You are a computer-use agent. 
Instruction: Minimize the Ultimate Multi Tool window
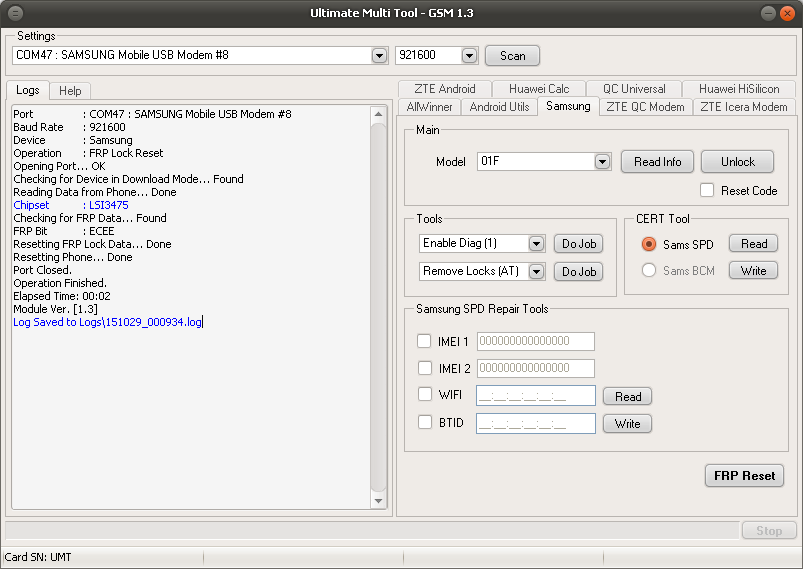click(x=768, y=13)
